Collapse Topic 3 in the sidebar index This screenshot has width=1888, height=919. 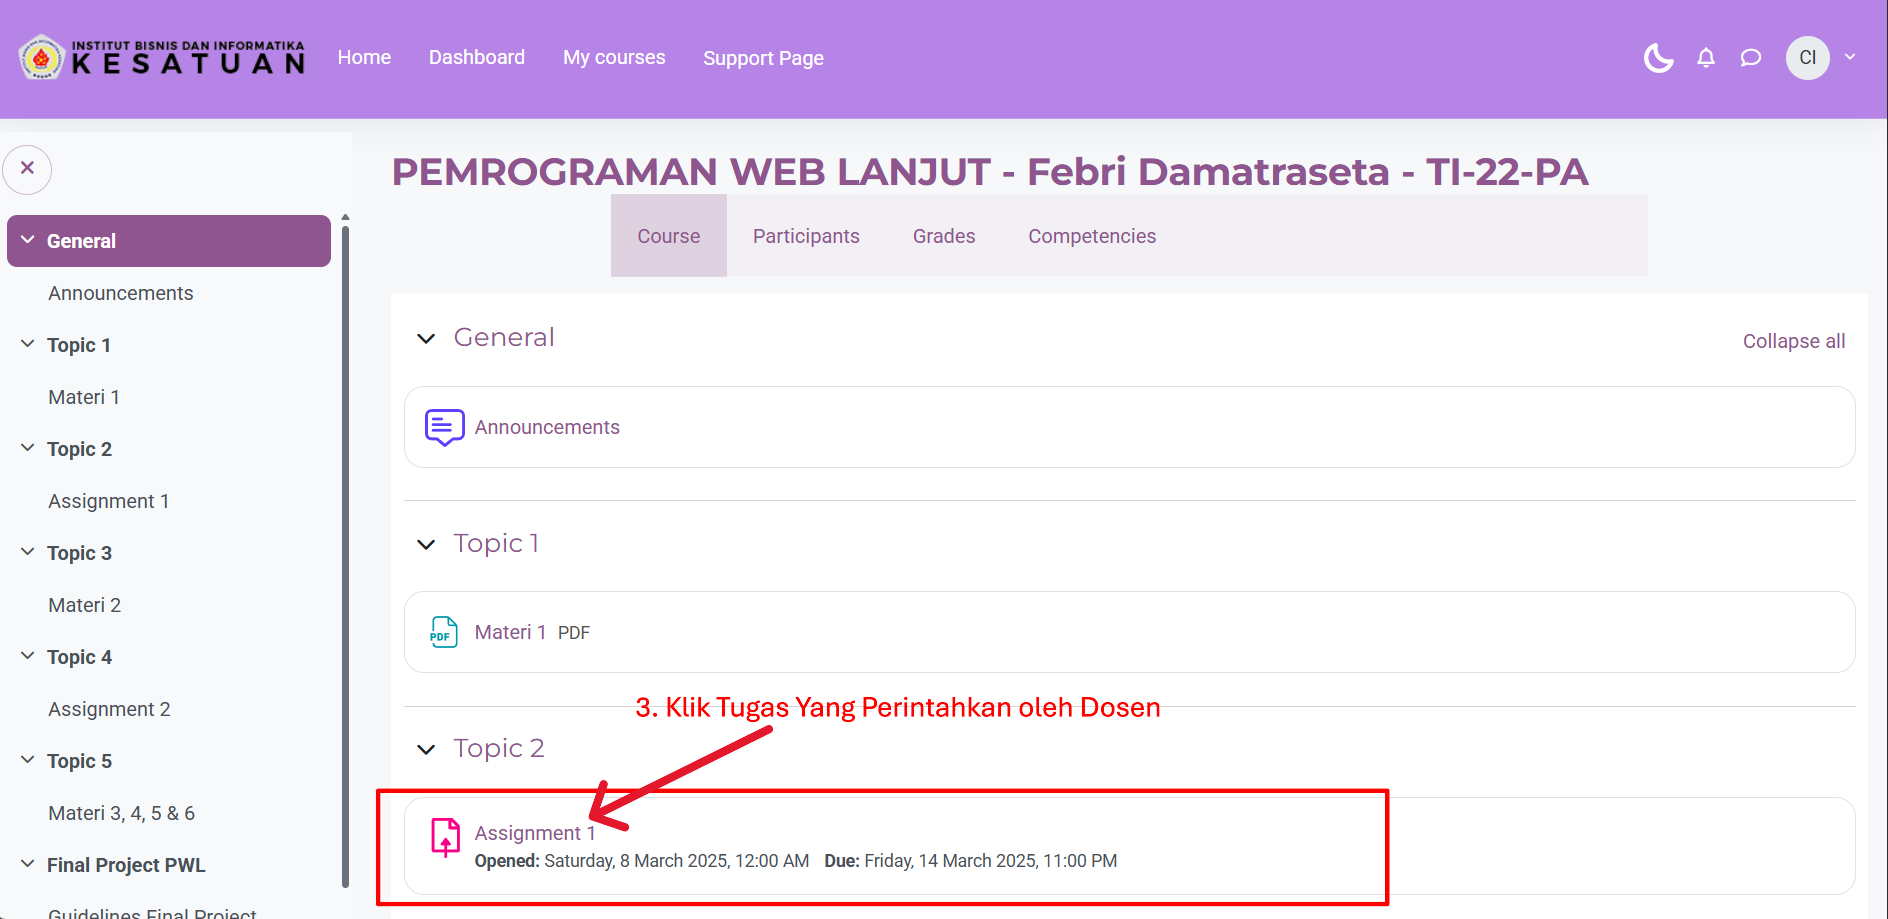(x=27, y=552)
